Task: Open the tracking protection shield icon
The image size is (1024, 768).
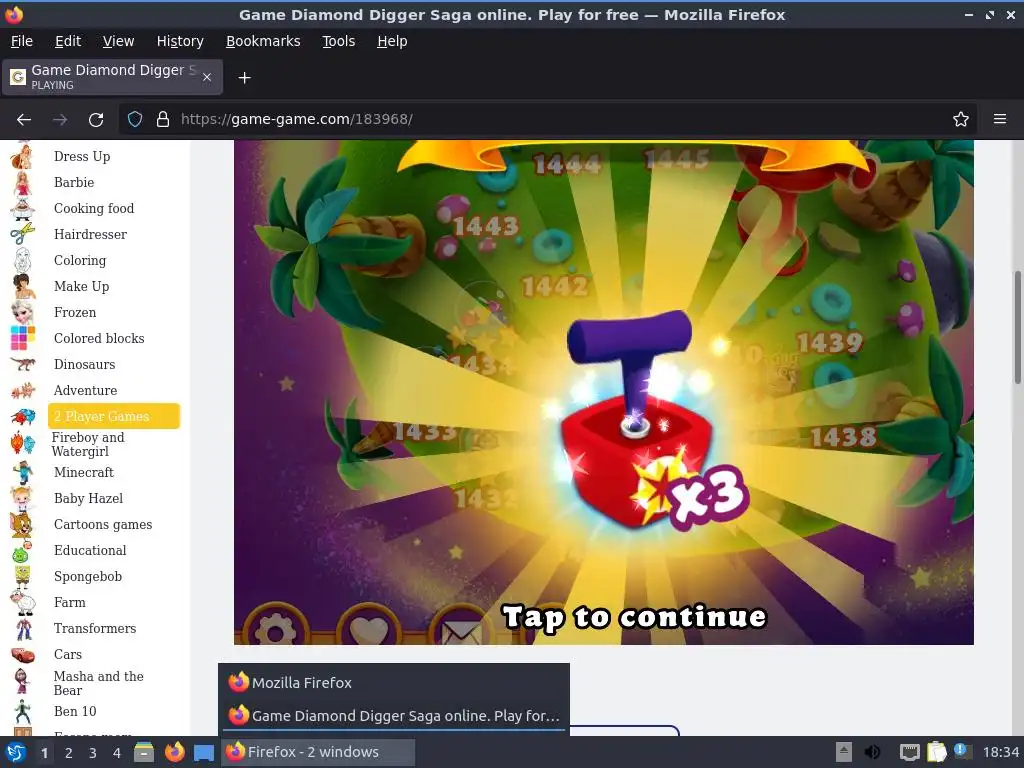Action: click(135, 120)
